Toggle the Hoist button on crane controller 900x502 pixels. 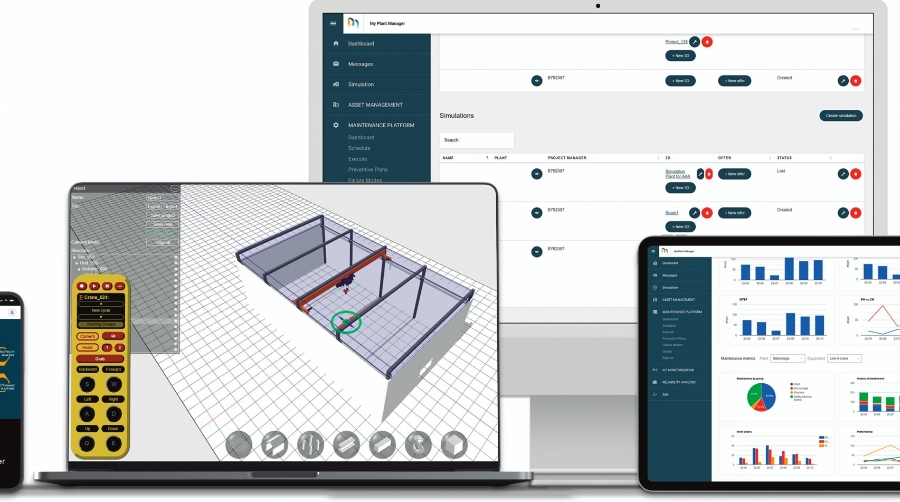[88, 347]
